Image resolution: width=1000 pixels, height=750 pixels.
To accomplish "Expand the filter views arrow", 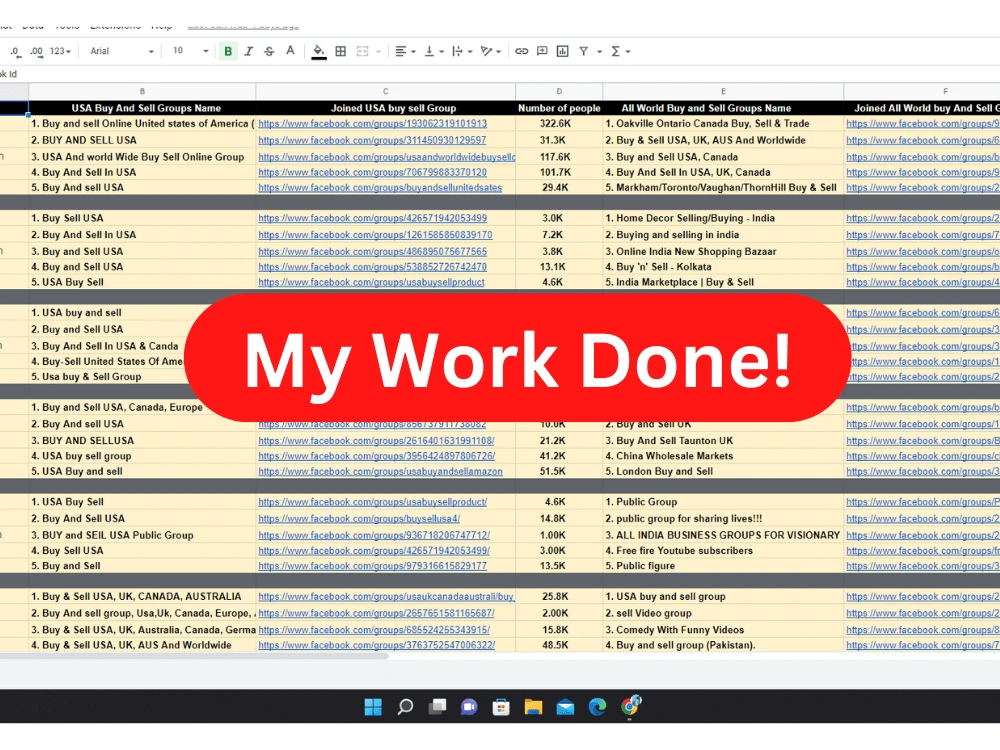I will point(599,52).
